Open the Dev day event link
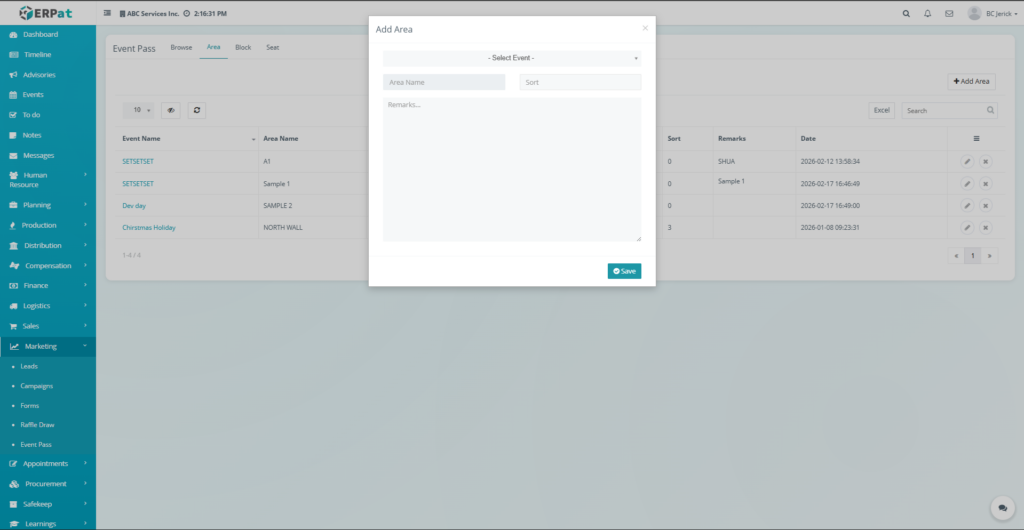 coord(134,206)
